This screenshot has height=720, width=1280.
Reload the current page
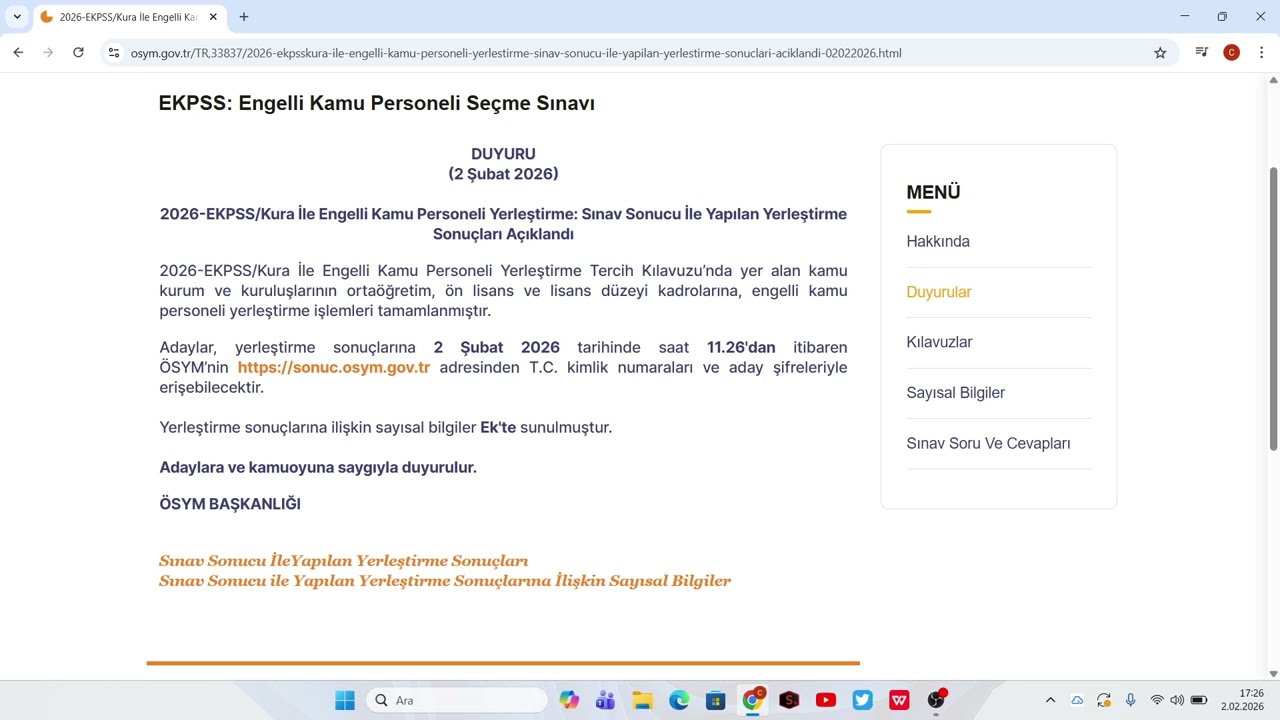point(78,53)
